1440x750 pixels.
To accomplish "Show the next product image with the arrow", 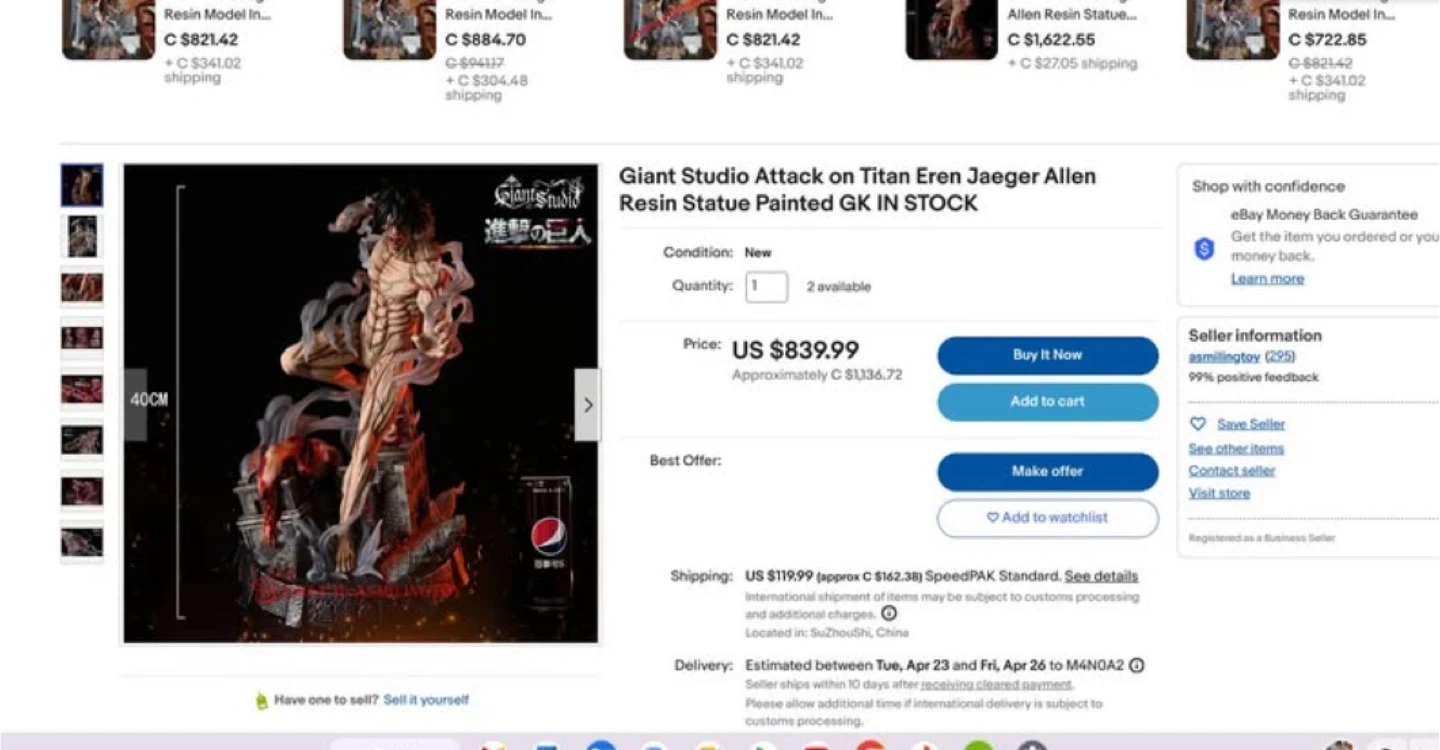I will pyautogui.click(x=587, y=405).
